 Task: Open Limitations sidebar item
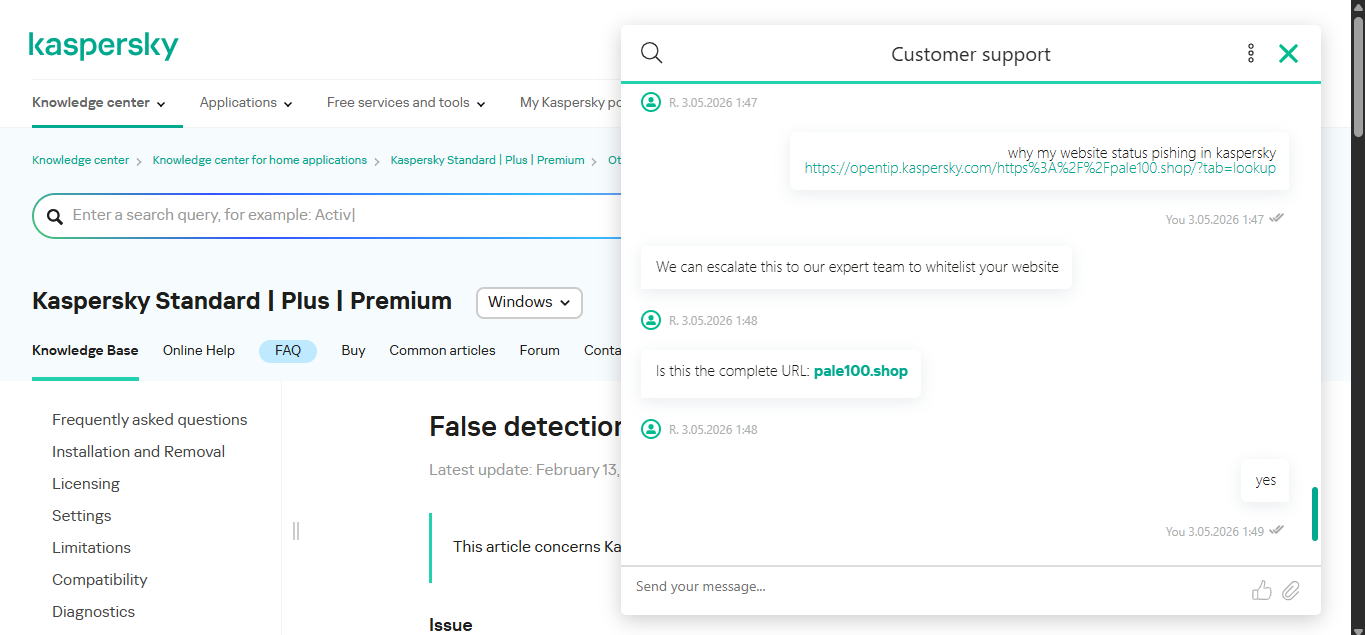tap(92, 548)
